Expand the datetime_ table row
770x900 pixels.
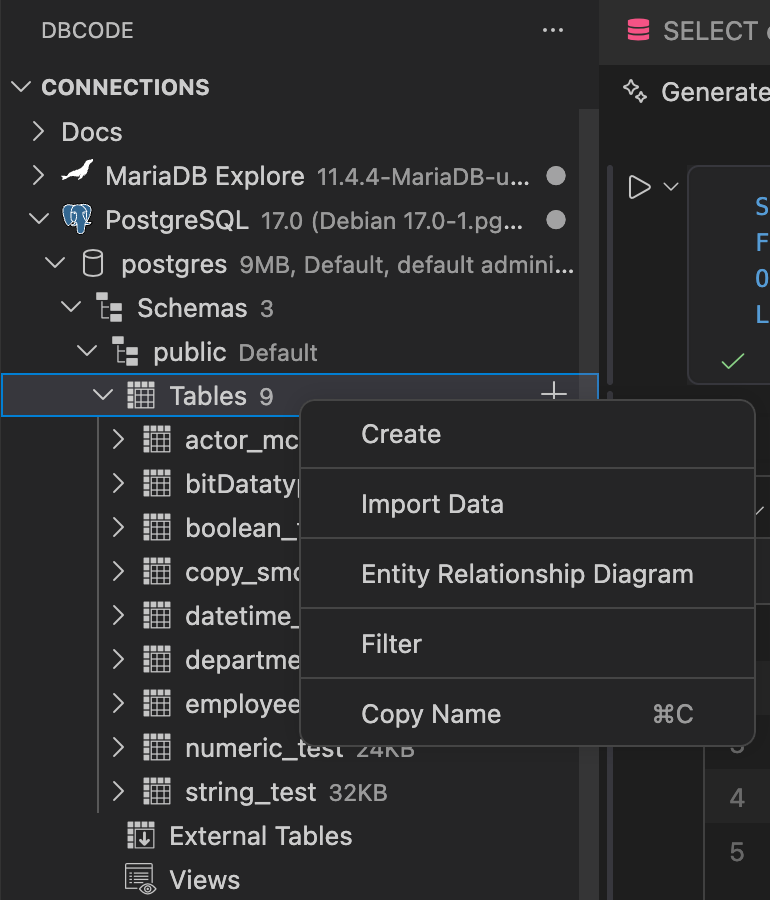pos(118,615)
